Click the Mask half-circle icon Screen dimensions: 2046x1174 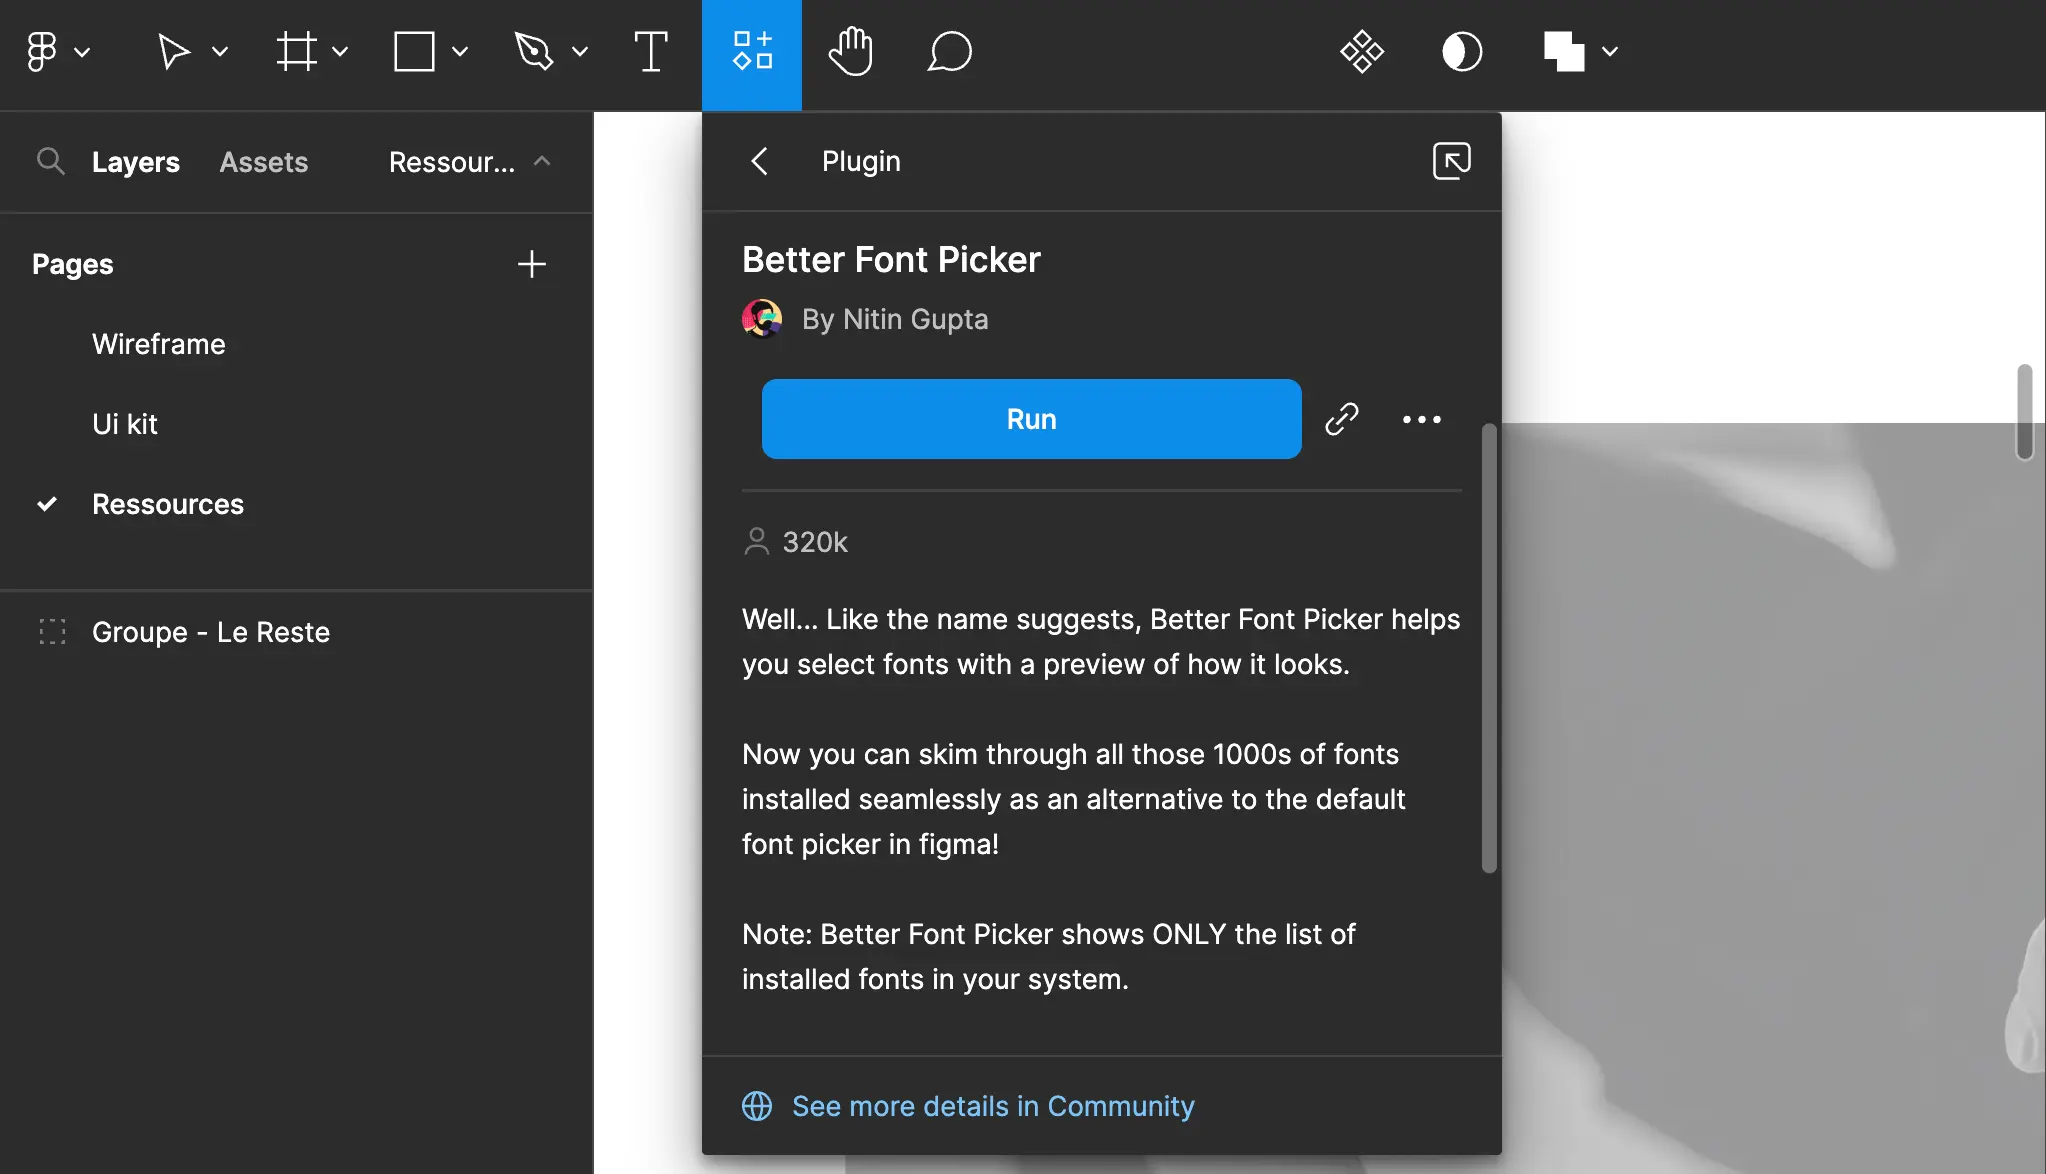[x=1462, y=52]
